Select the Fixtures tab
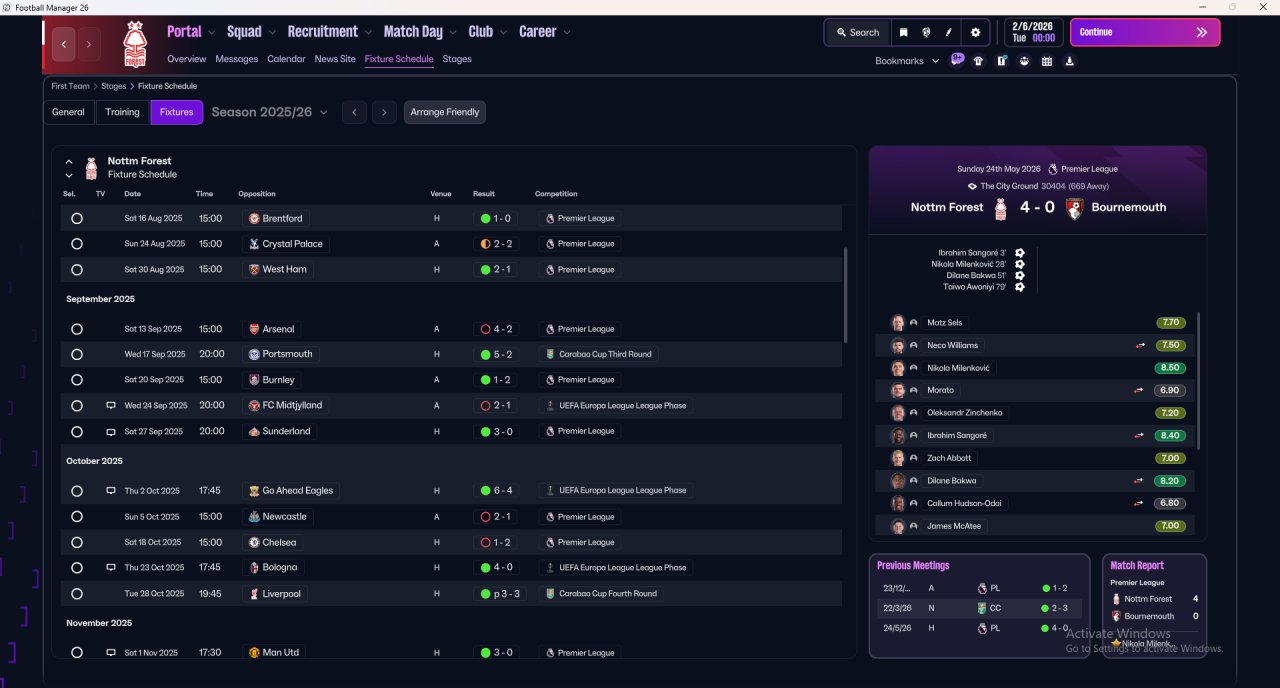1280x688 pixels. click(176, 112)
